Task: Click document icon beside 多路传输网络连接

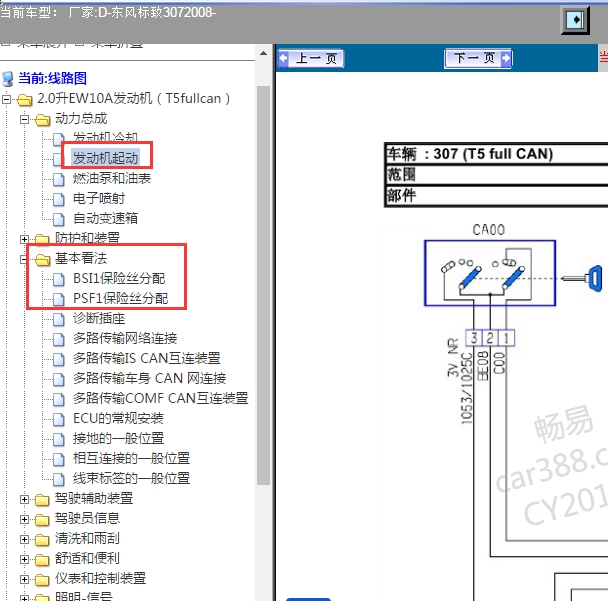Action: click(59, 339)
